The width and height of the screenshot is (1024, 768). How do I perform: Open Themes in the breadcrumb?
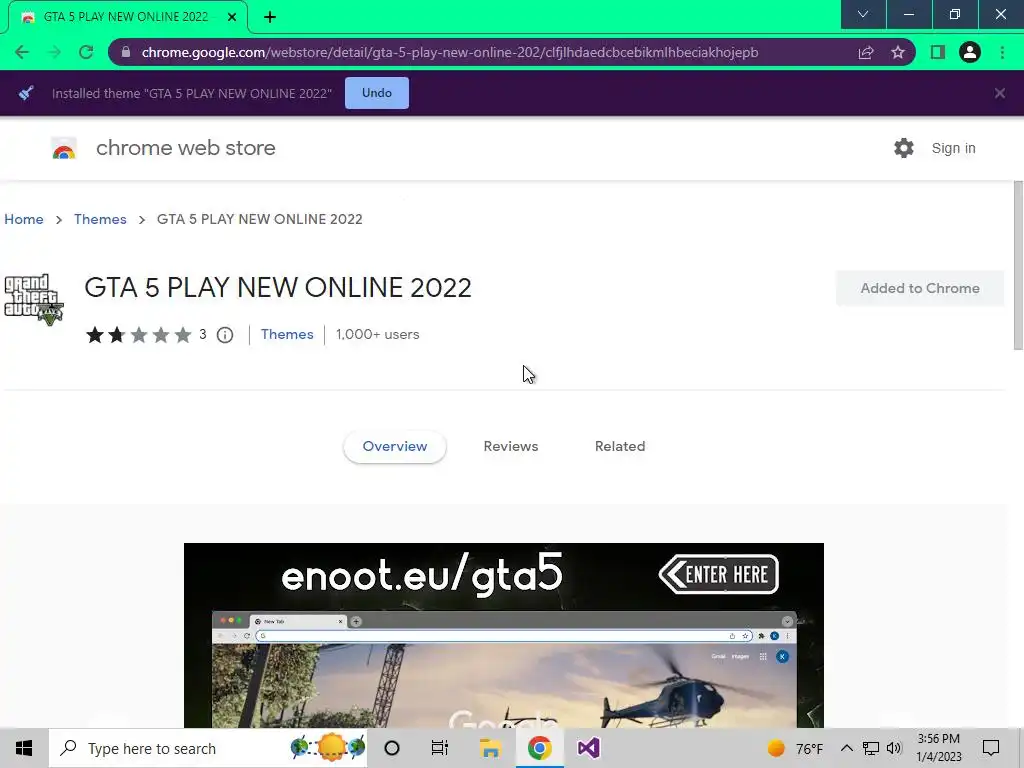[100, 219]
